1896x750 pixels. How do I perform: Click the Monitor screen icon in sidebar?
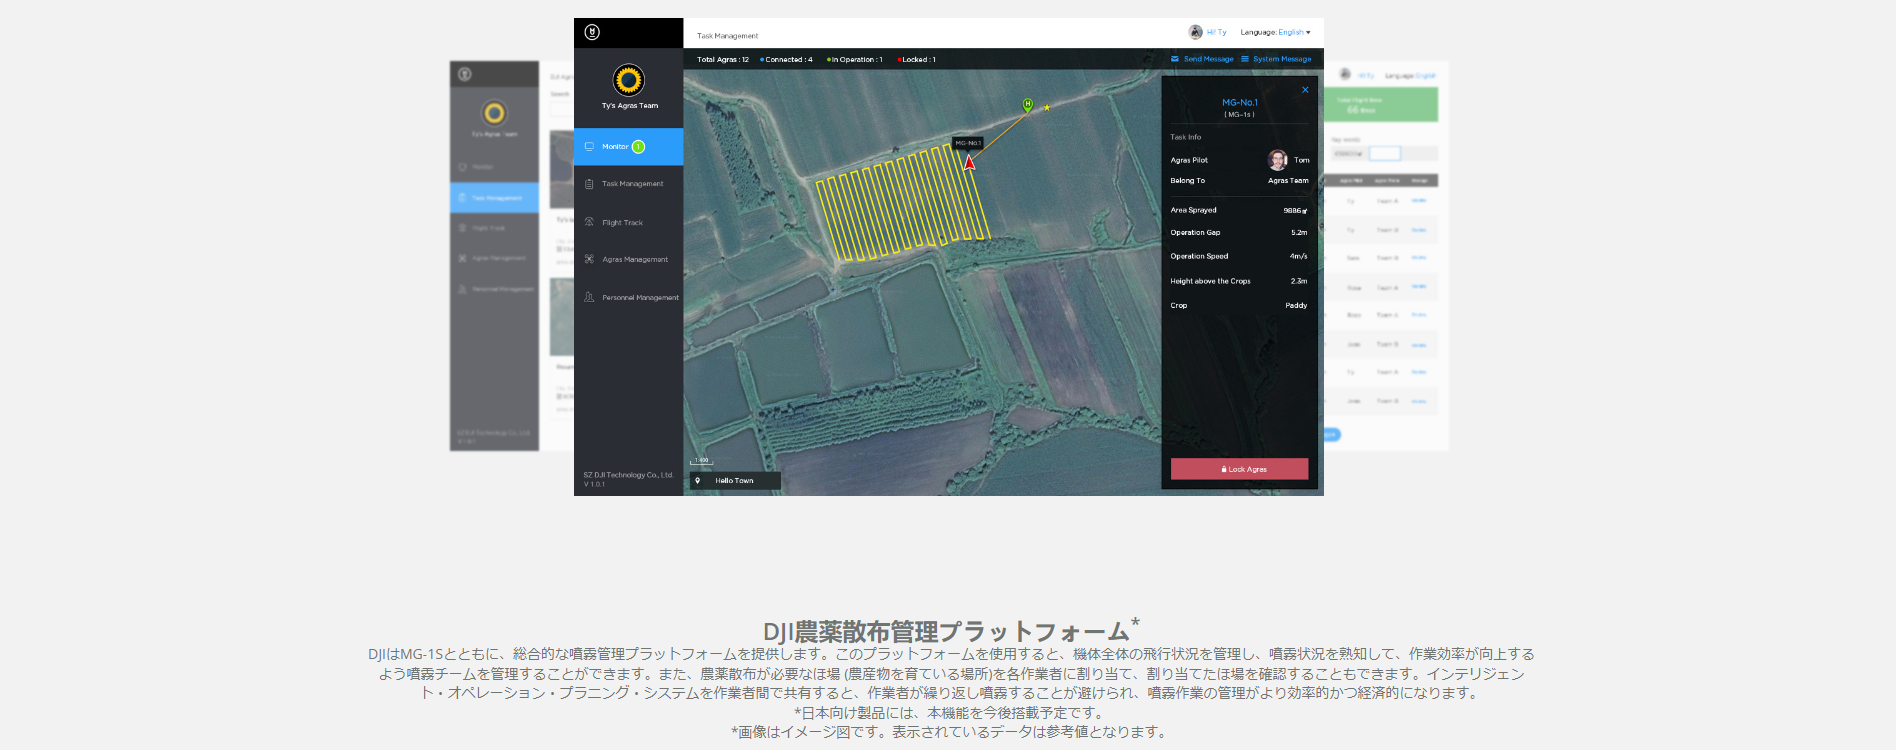pyautogui.click(x=589, y=146)
